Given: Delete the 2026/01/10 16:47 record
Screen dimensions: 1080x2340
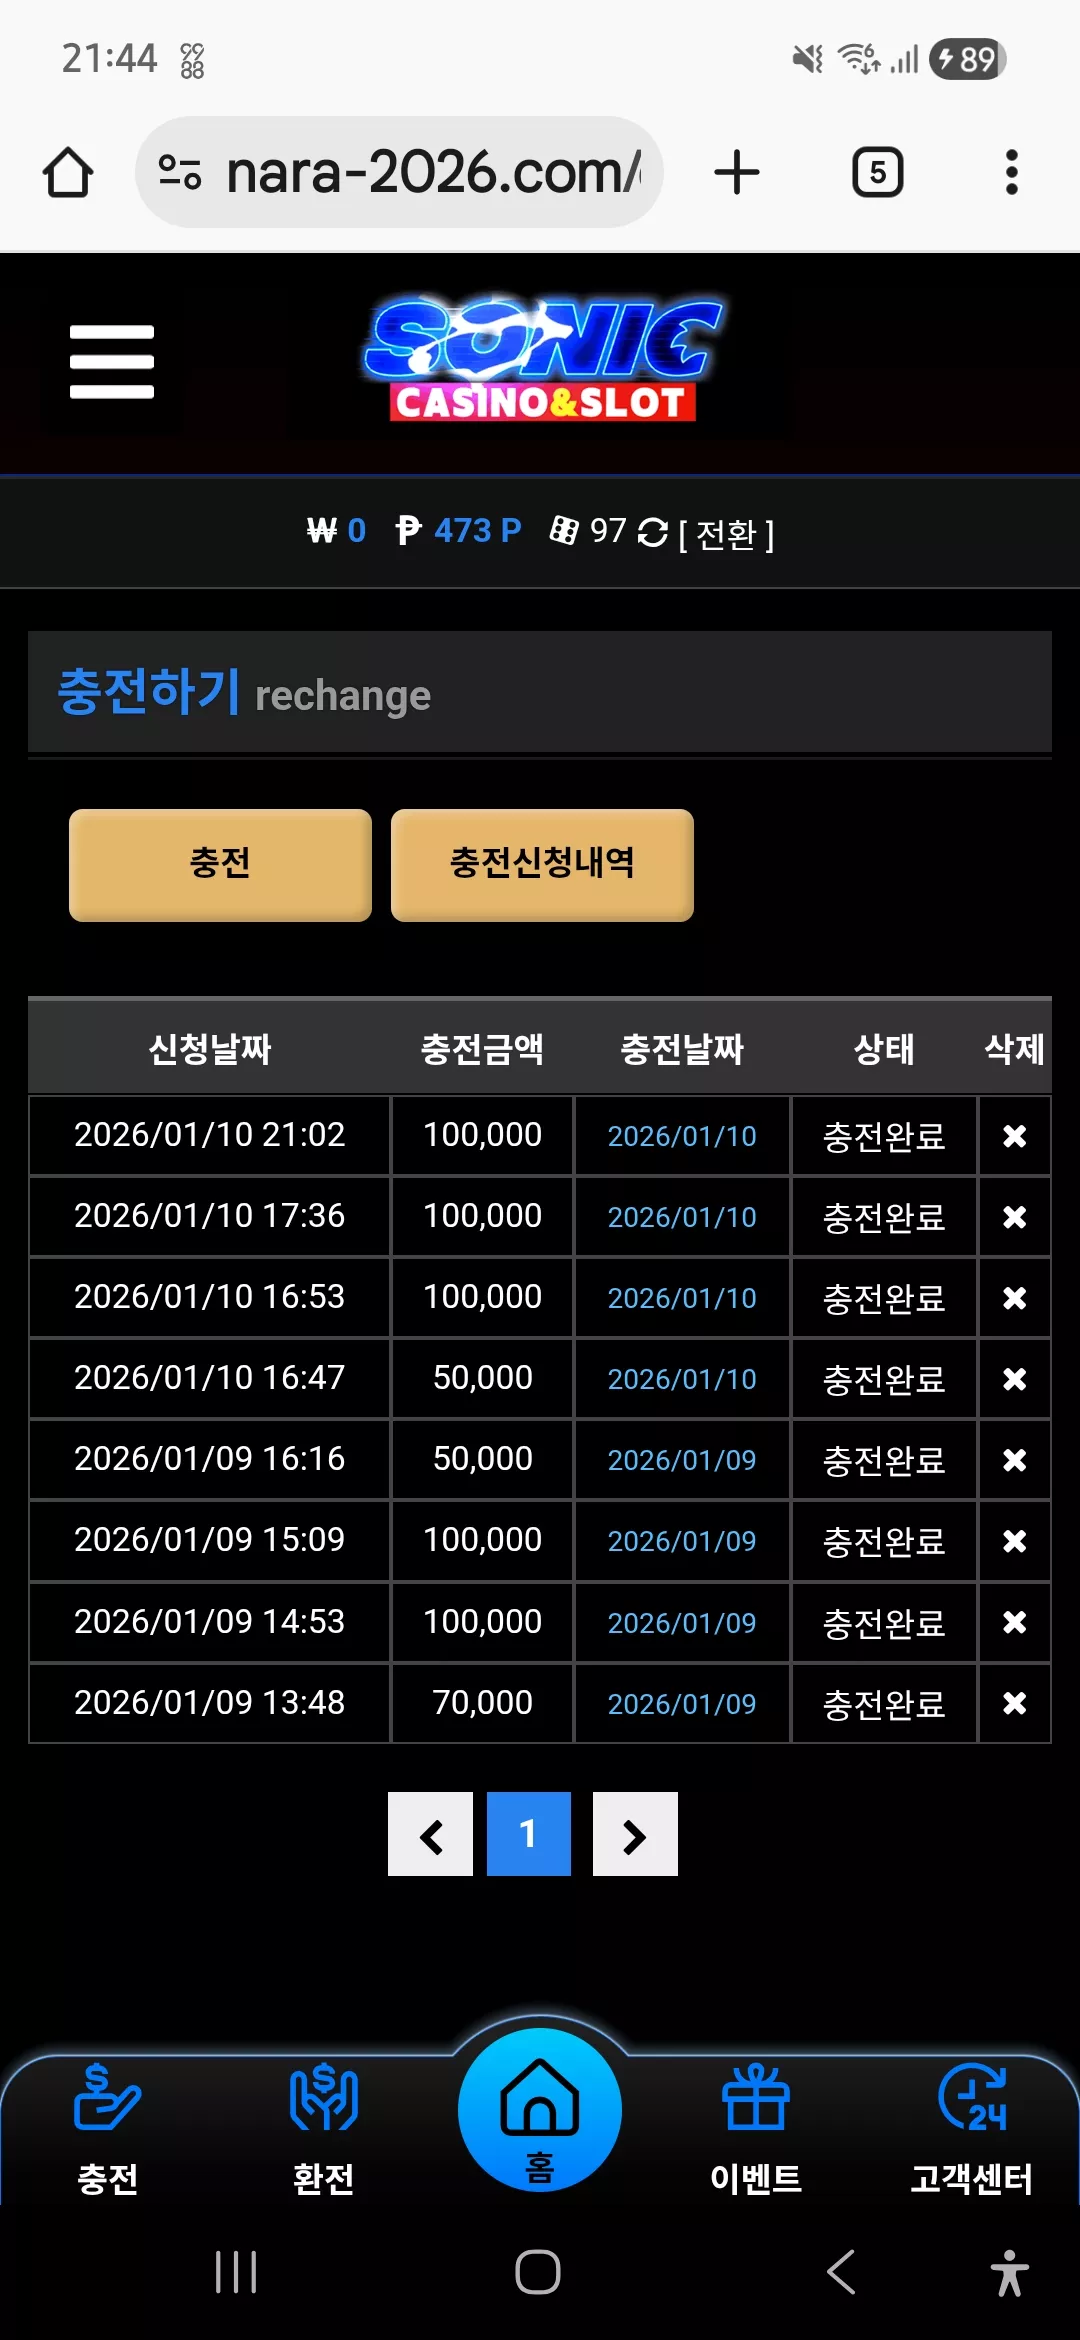Looking at the screenshot, I should tap(1014, 1379).
